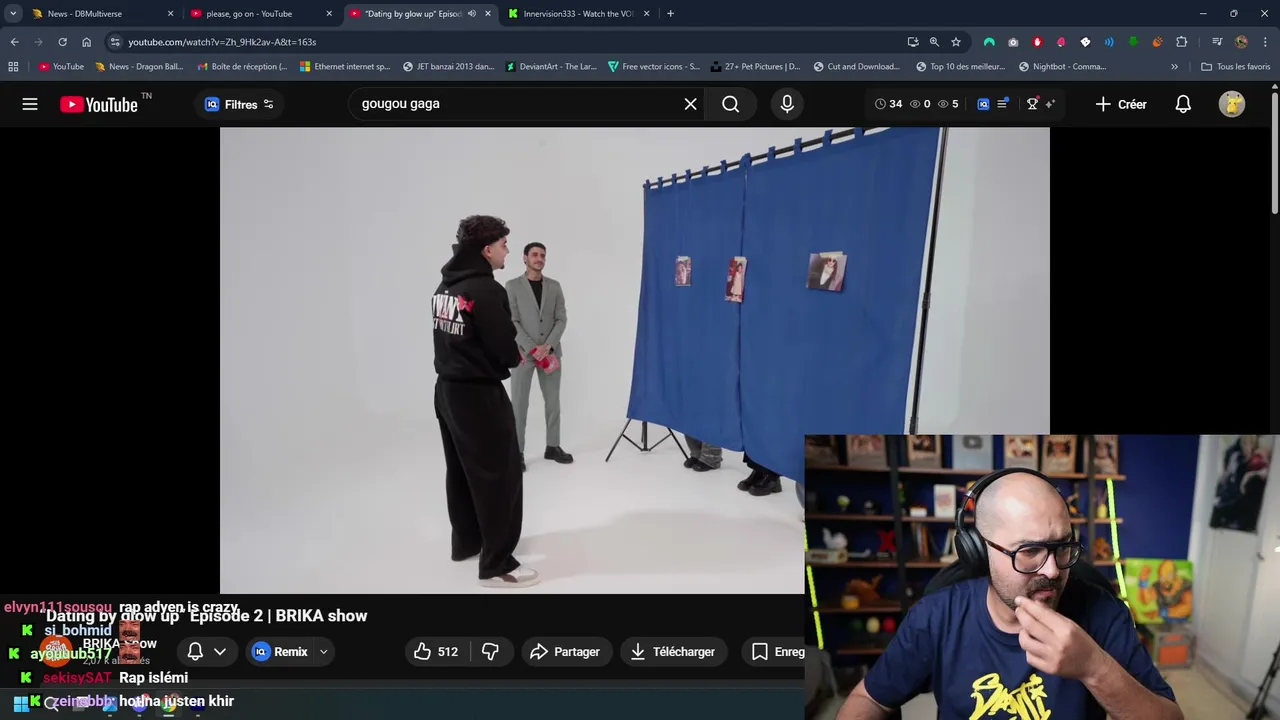Open the media control playlist icon
The width and height of the screenshot is (1280, 720).
(1217, 42)
